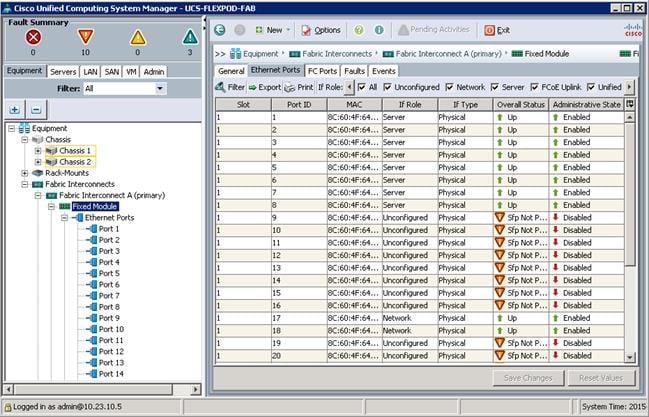Select Chassis 2 in tree
Screen dimensions: 649x417
click(75, 162)
